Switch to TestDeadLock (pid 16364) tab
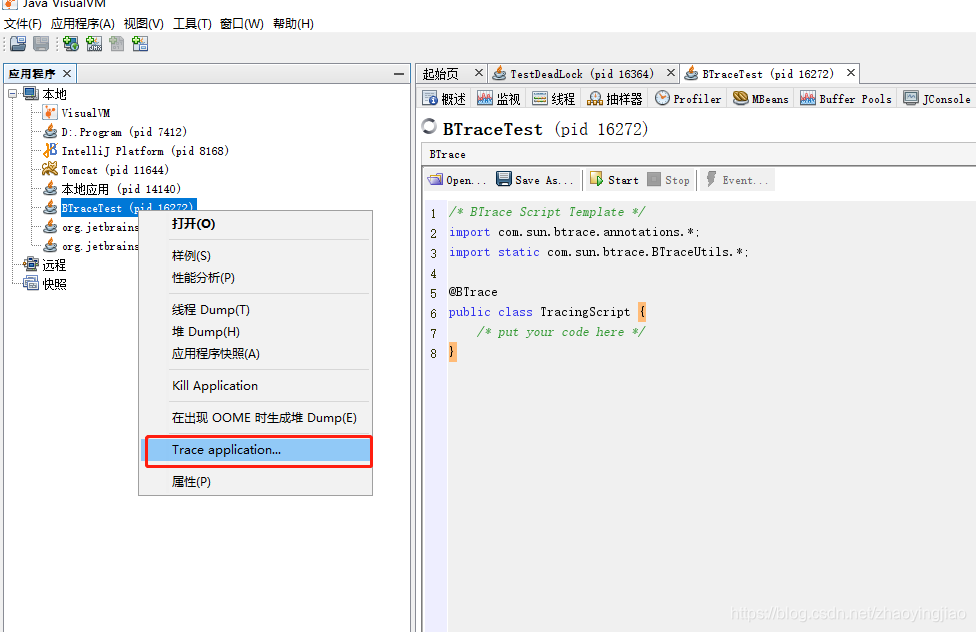Viewport: 976px width, 632px height. [581, 74]
